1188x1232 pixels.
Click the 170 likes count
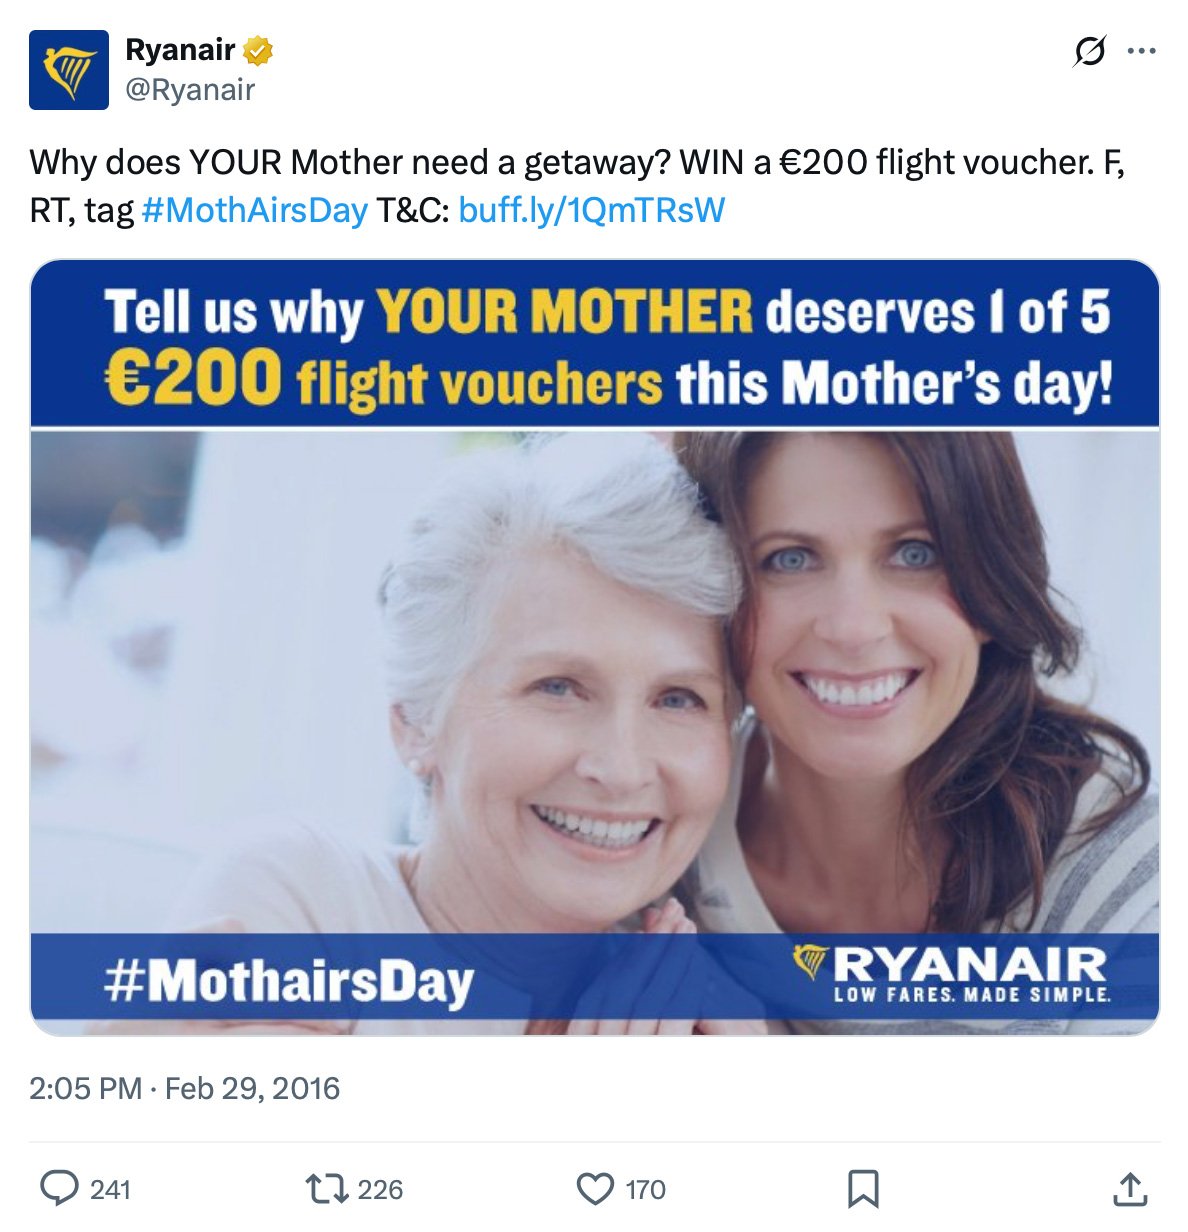point(644,1190)
